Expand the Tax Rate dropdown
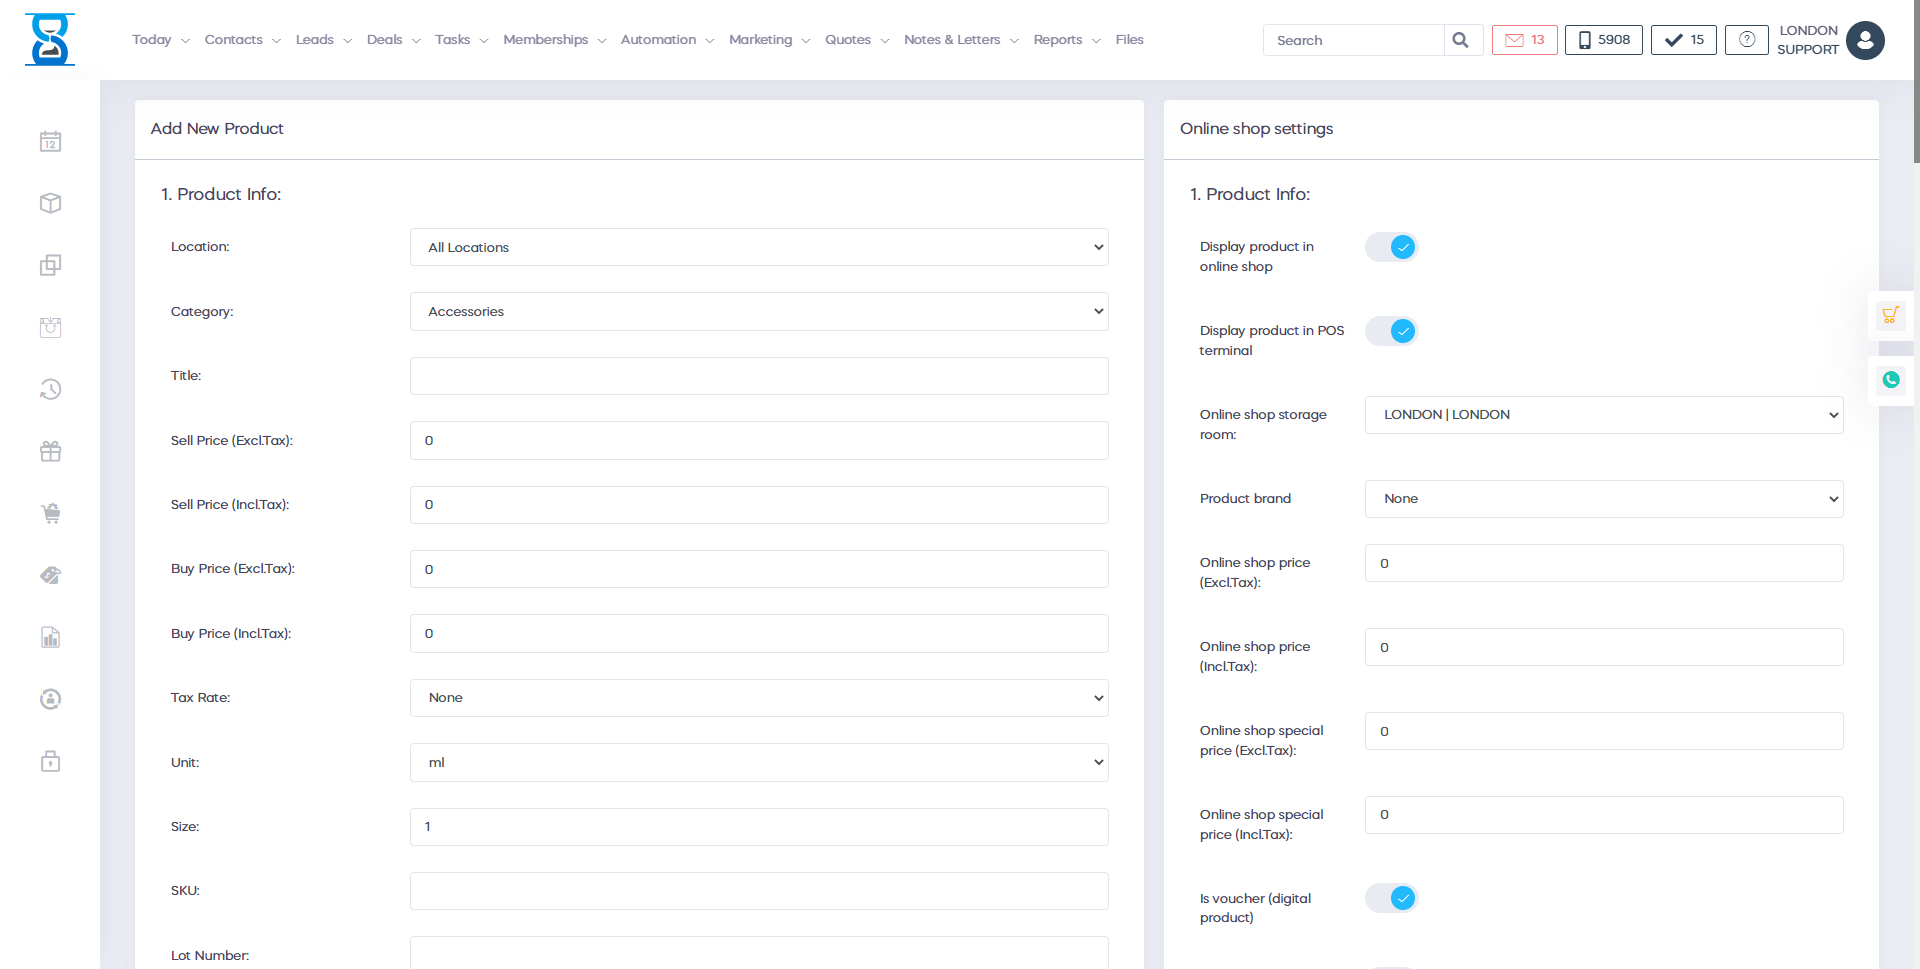1920x969 pixels. tap(758, 698)
